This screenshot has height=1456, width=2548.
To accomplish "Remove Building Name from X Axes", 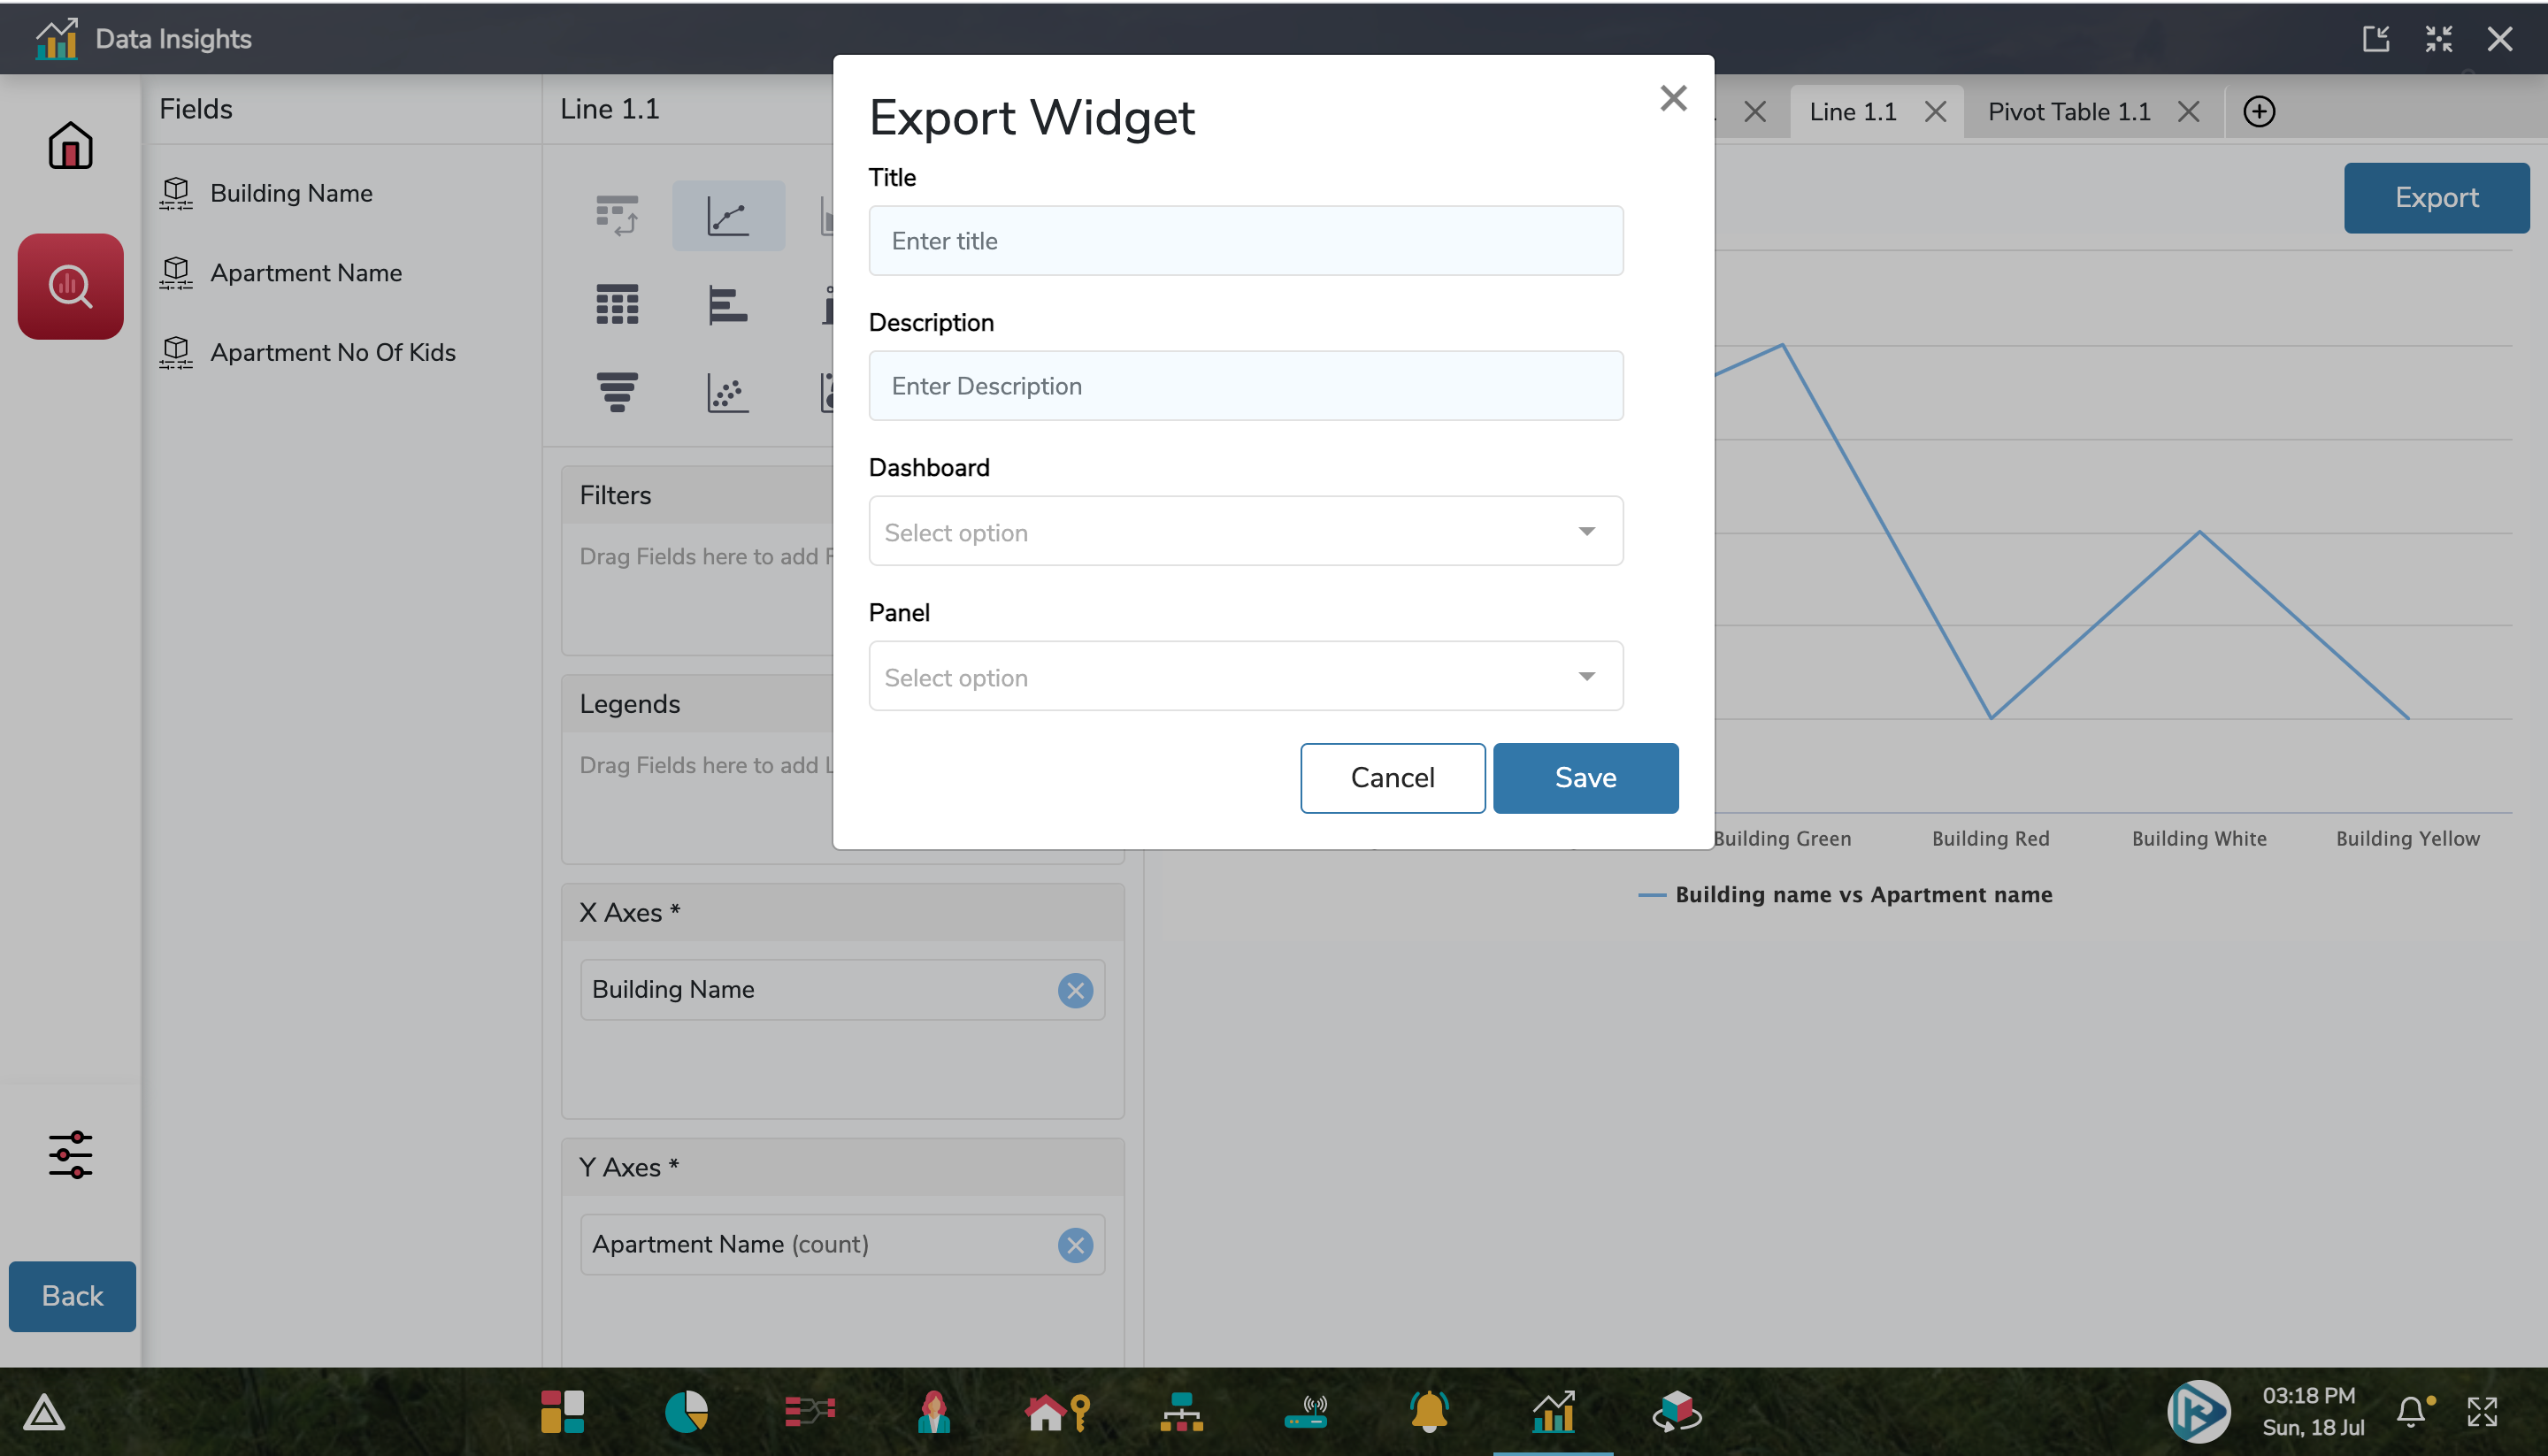I will tap(1076, 989).
